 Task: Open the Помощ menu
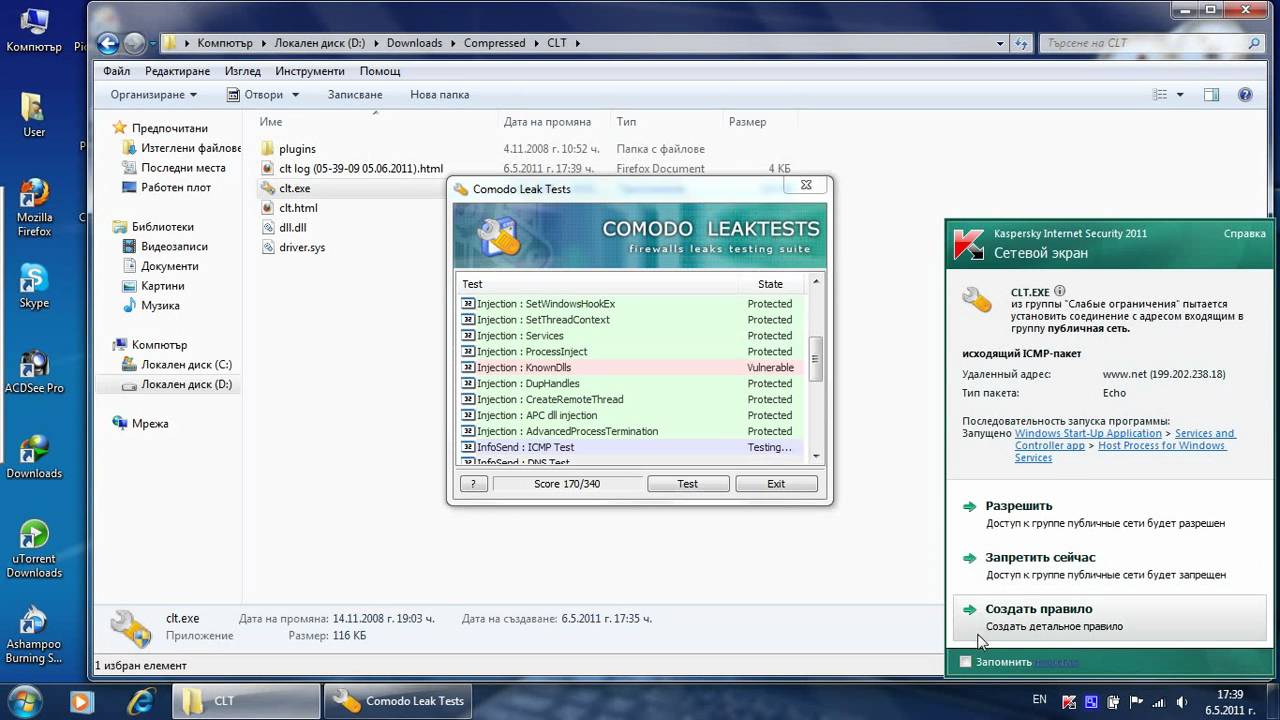tap(380, 71)
